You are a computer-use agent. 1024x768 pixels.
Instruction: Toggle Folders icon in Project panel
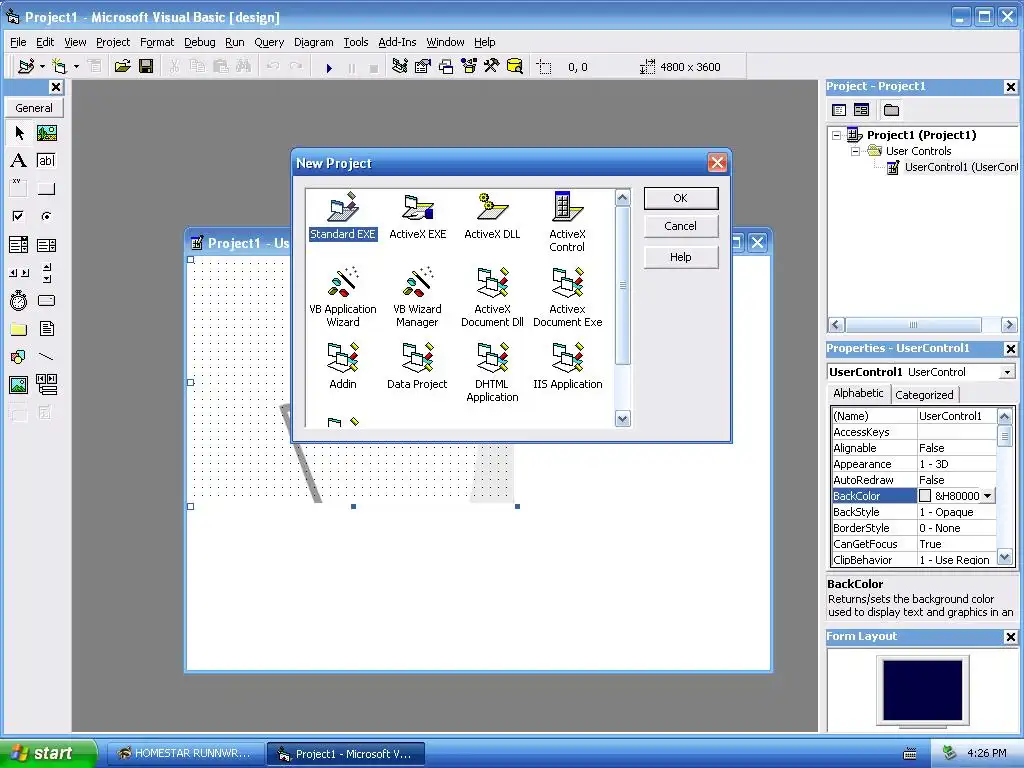coord(891,110)
